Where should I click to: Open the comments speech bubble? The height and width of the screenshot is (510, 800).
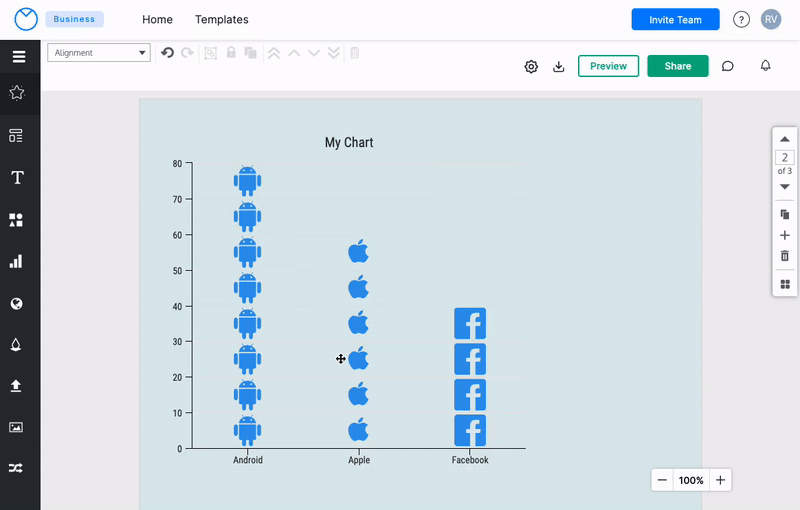coord(728,67)
